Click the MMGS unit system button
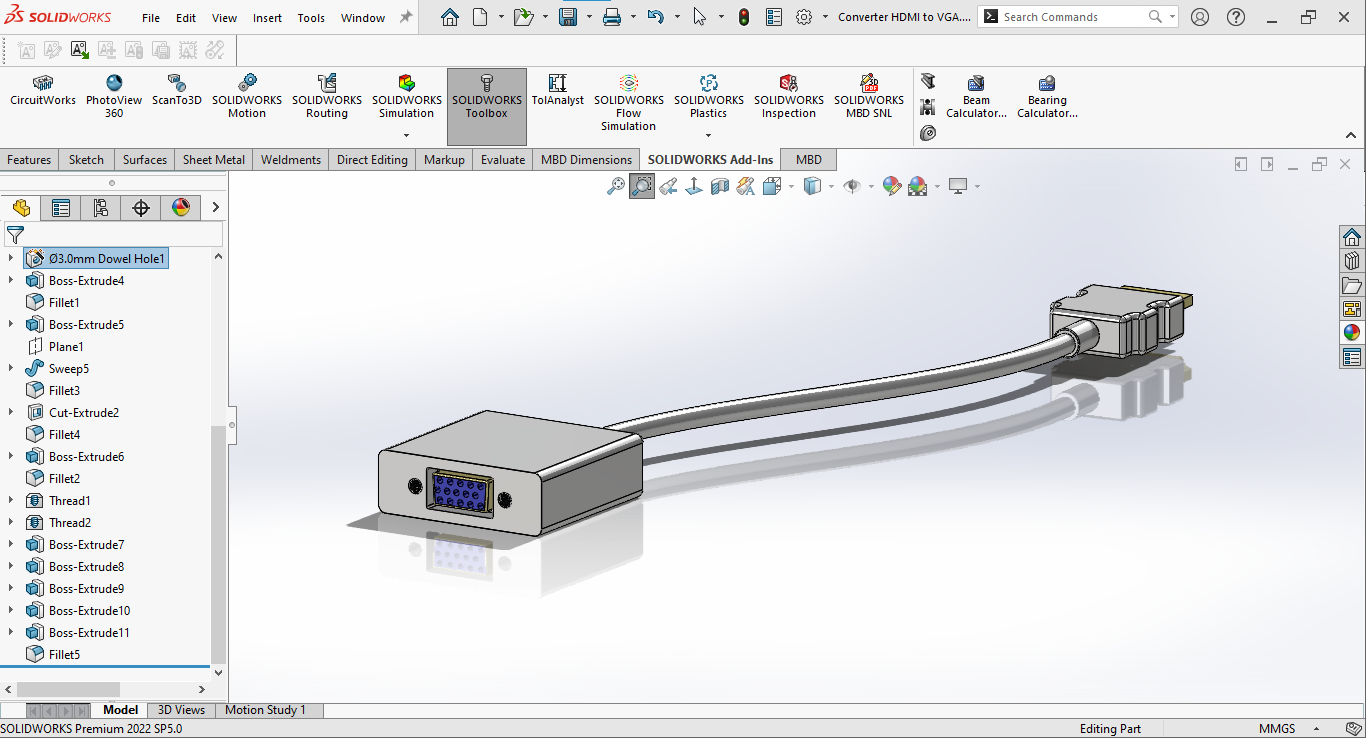The width and height of the screenshot is (1366, 738). 1276,729
